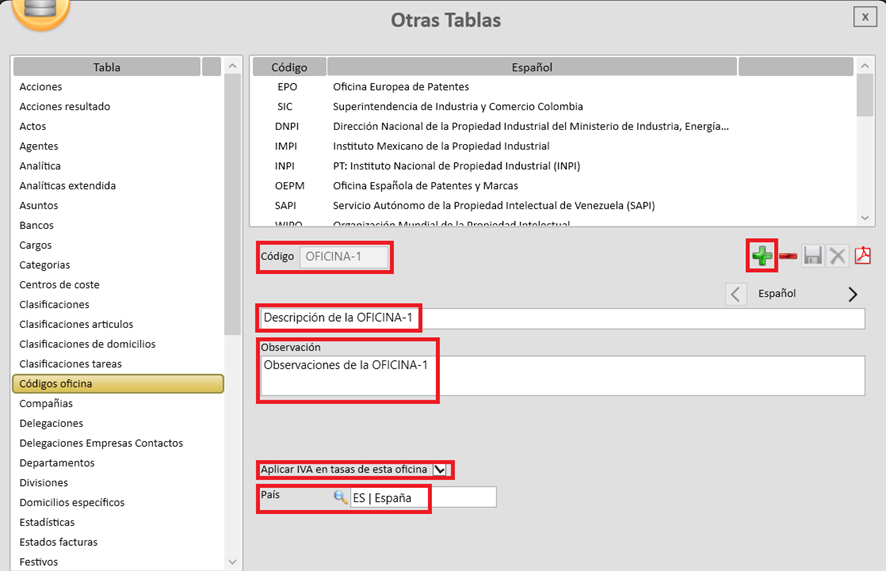Open the Bancos table entry
Screen dimensions: 886x571
(x=37, y=226)
